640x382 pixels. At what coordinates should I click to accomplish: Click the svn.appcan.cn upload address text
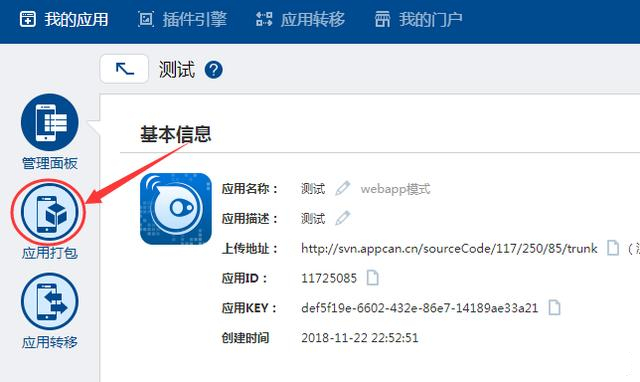pos(449,249)
